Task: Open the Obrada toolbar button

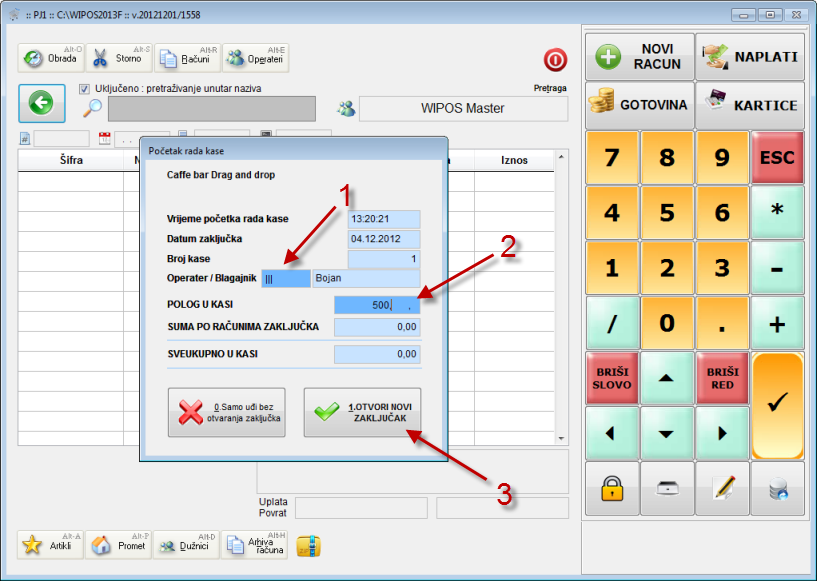Action: 51,58
